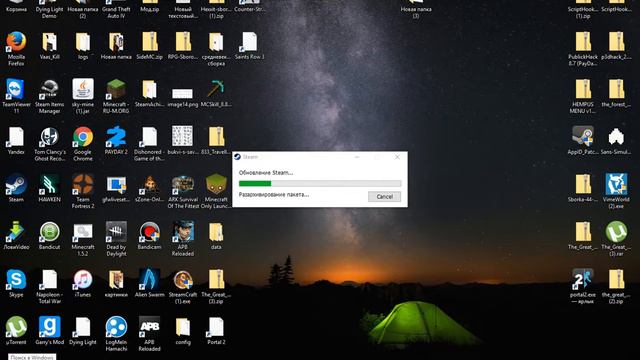
Task: Open the Sborka-44 zip folder
Action: pos(582,184)
